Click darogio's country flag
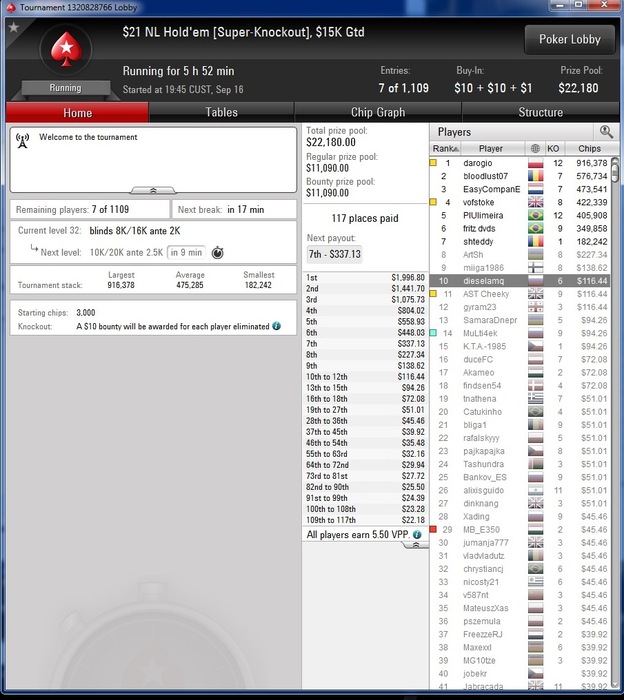 535,163
